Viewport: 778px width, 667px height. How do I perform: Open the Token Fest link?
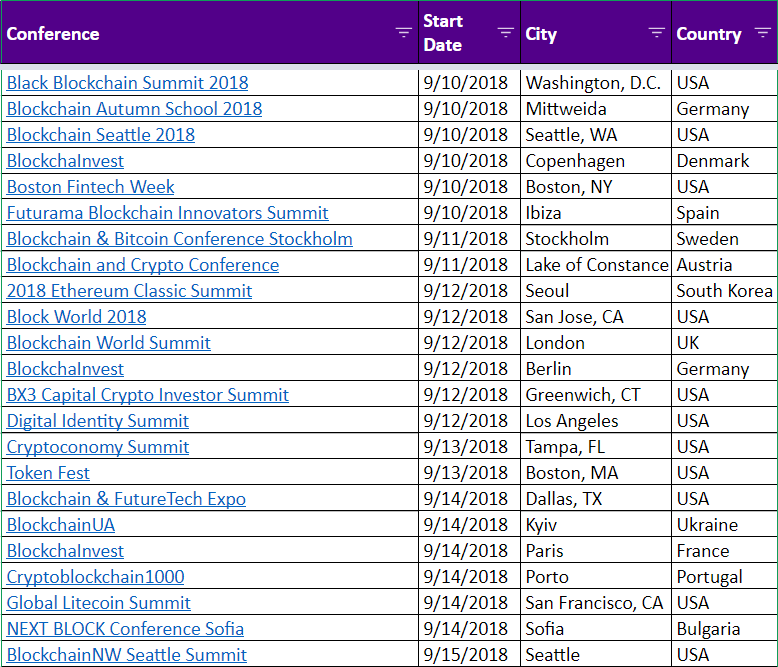coord(48,473)
